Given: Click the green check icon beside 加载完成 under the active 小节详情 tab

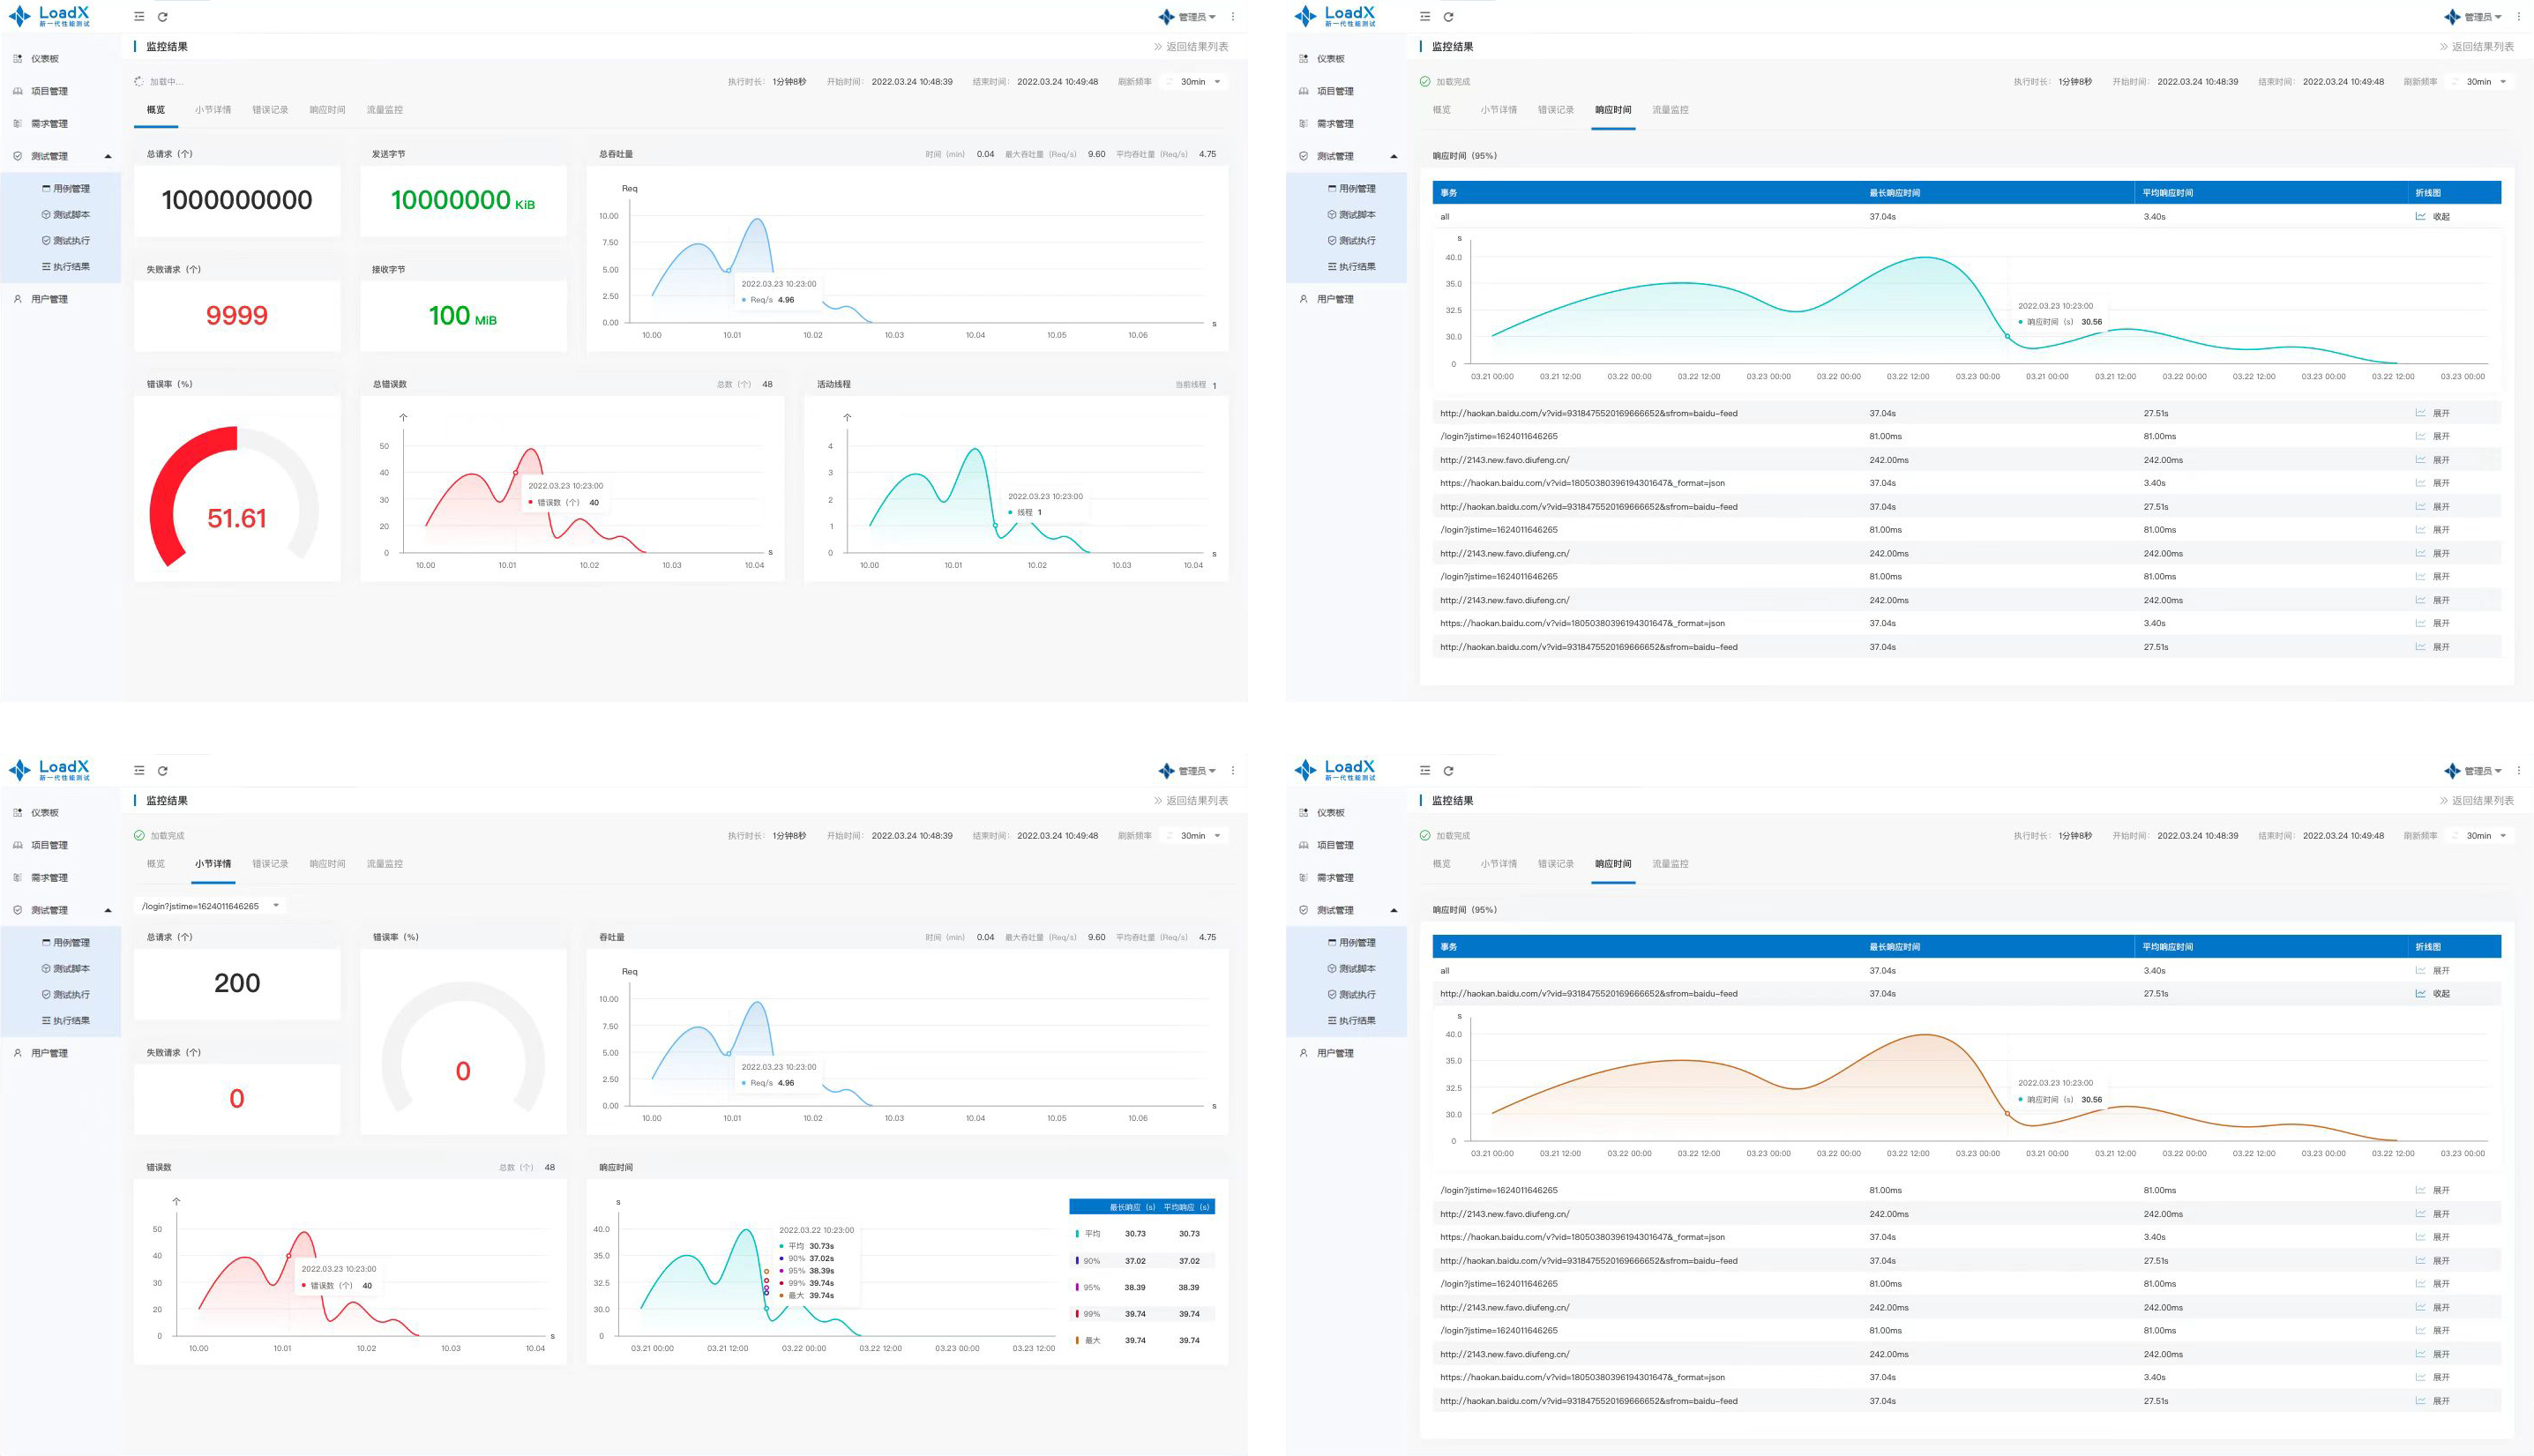Looking at the screenshot, I should [139, 836].
